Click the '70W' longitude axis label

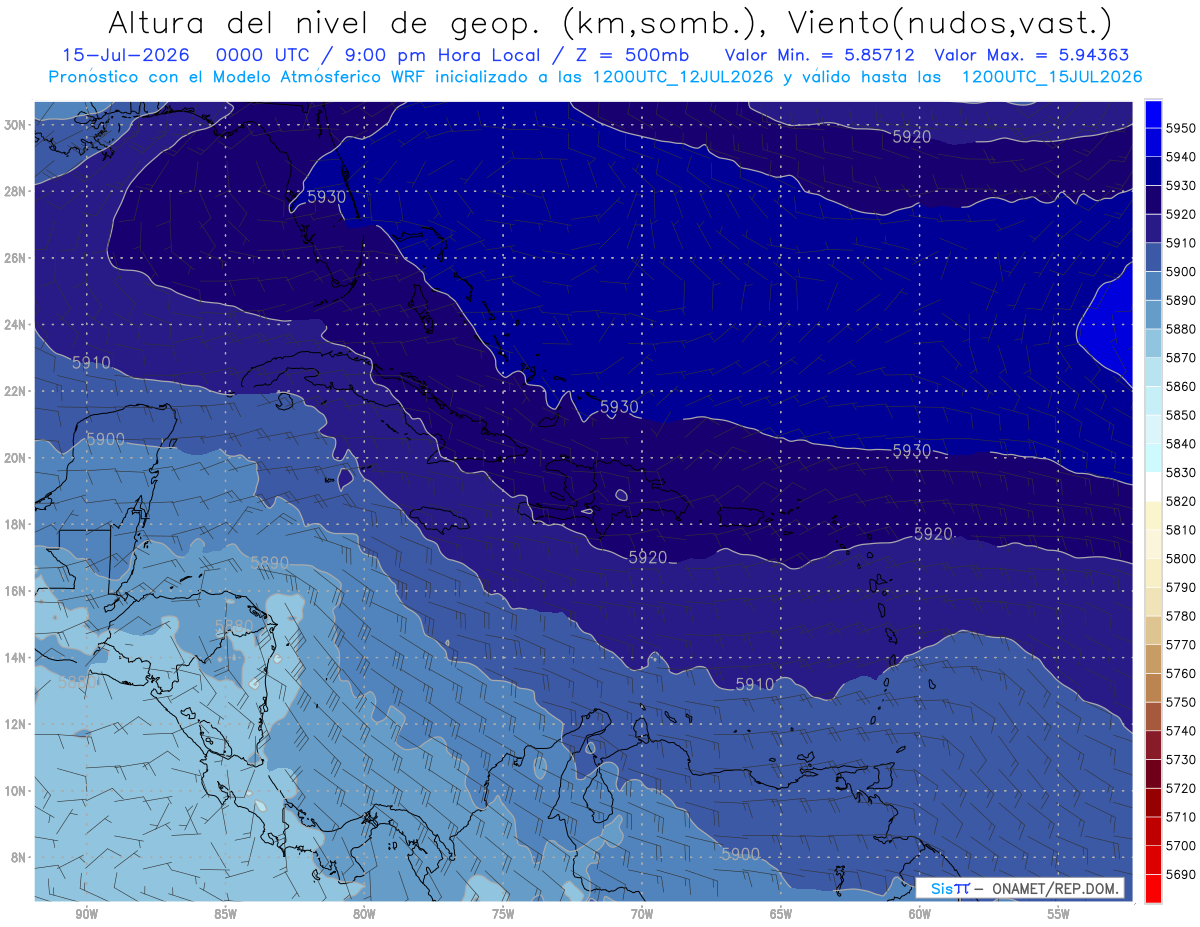pos(642,915)
